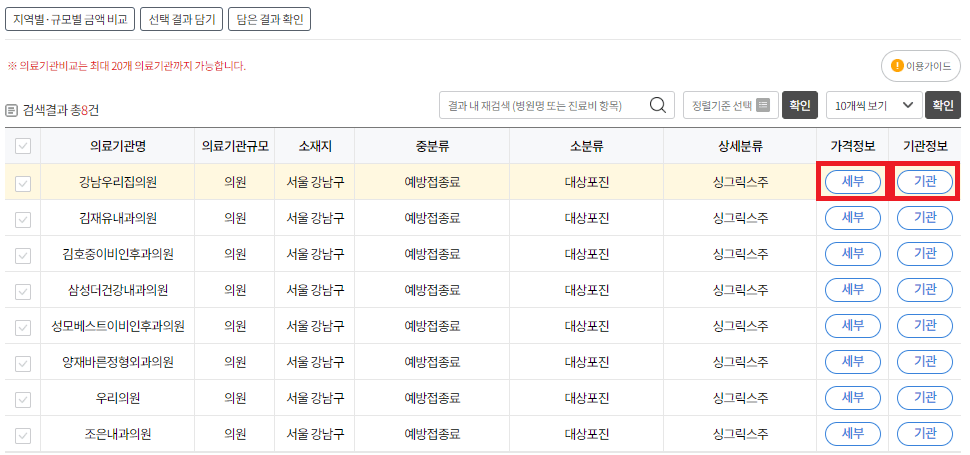
Task: Click the 강남우리집의원 name cell
Action: tap(118, 182)
